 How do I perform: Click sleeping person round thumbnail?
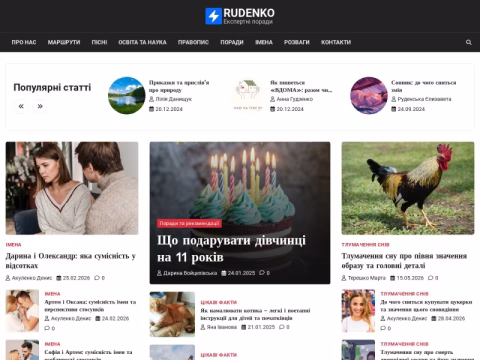click(x=369, y=96)
